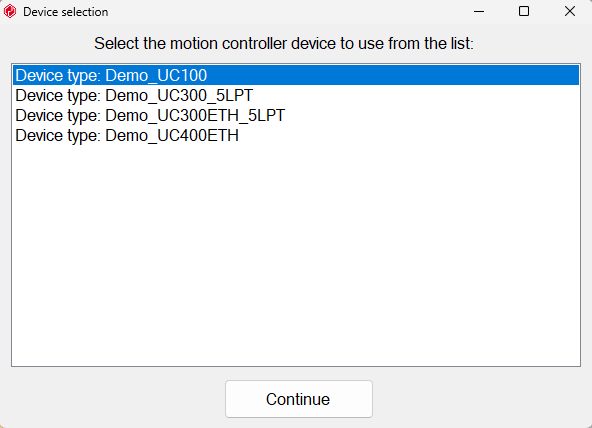Click the Continue button
The width and height of the screenshot is (592, 428).
click(299, 399)
